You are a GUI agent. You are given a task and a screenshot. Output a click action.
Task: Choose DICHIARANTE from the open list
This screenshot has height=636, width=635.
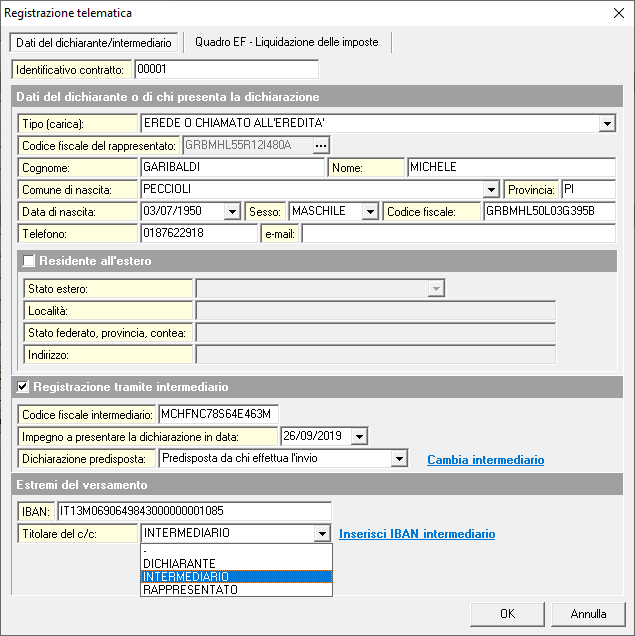click(179, 564)
